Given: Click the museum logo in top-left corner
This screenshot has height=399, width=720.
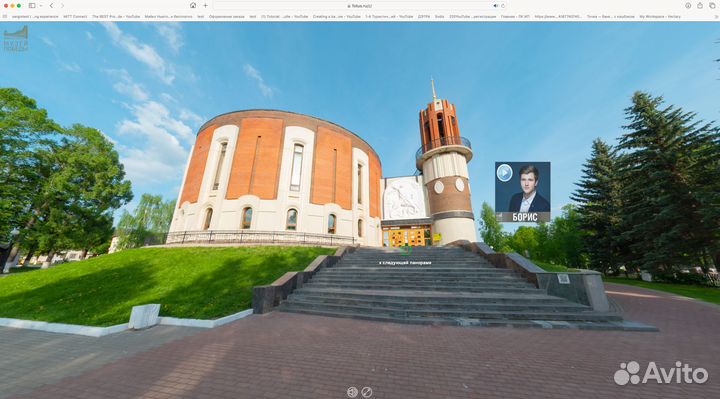Looking at the screenshot, I should pos(16,39).
